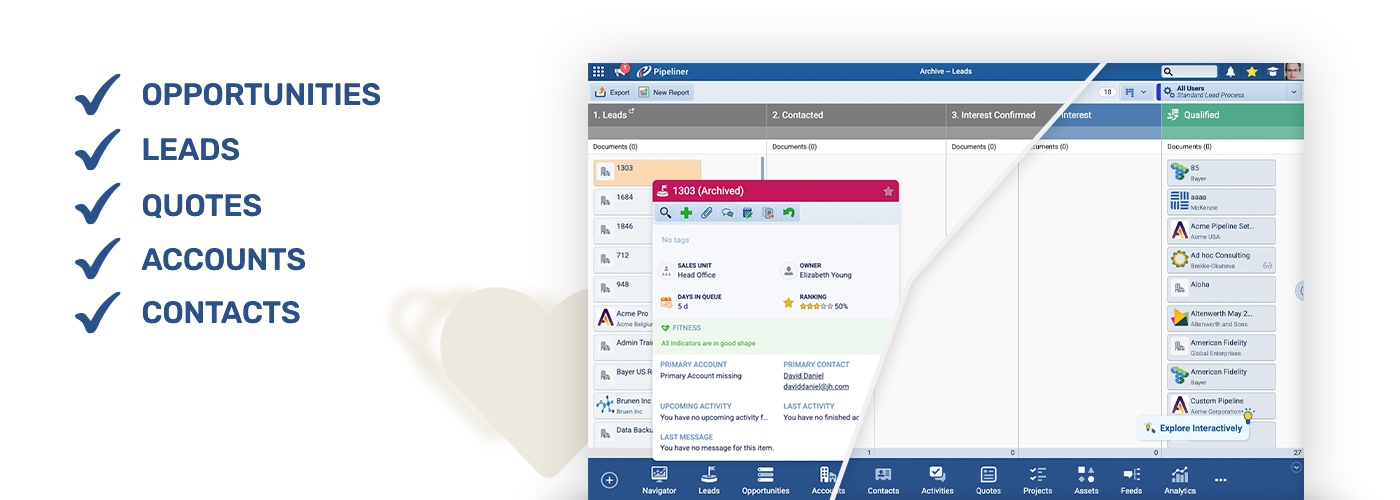Open Activities in bottom menu

click(937, 480)
